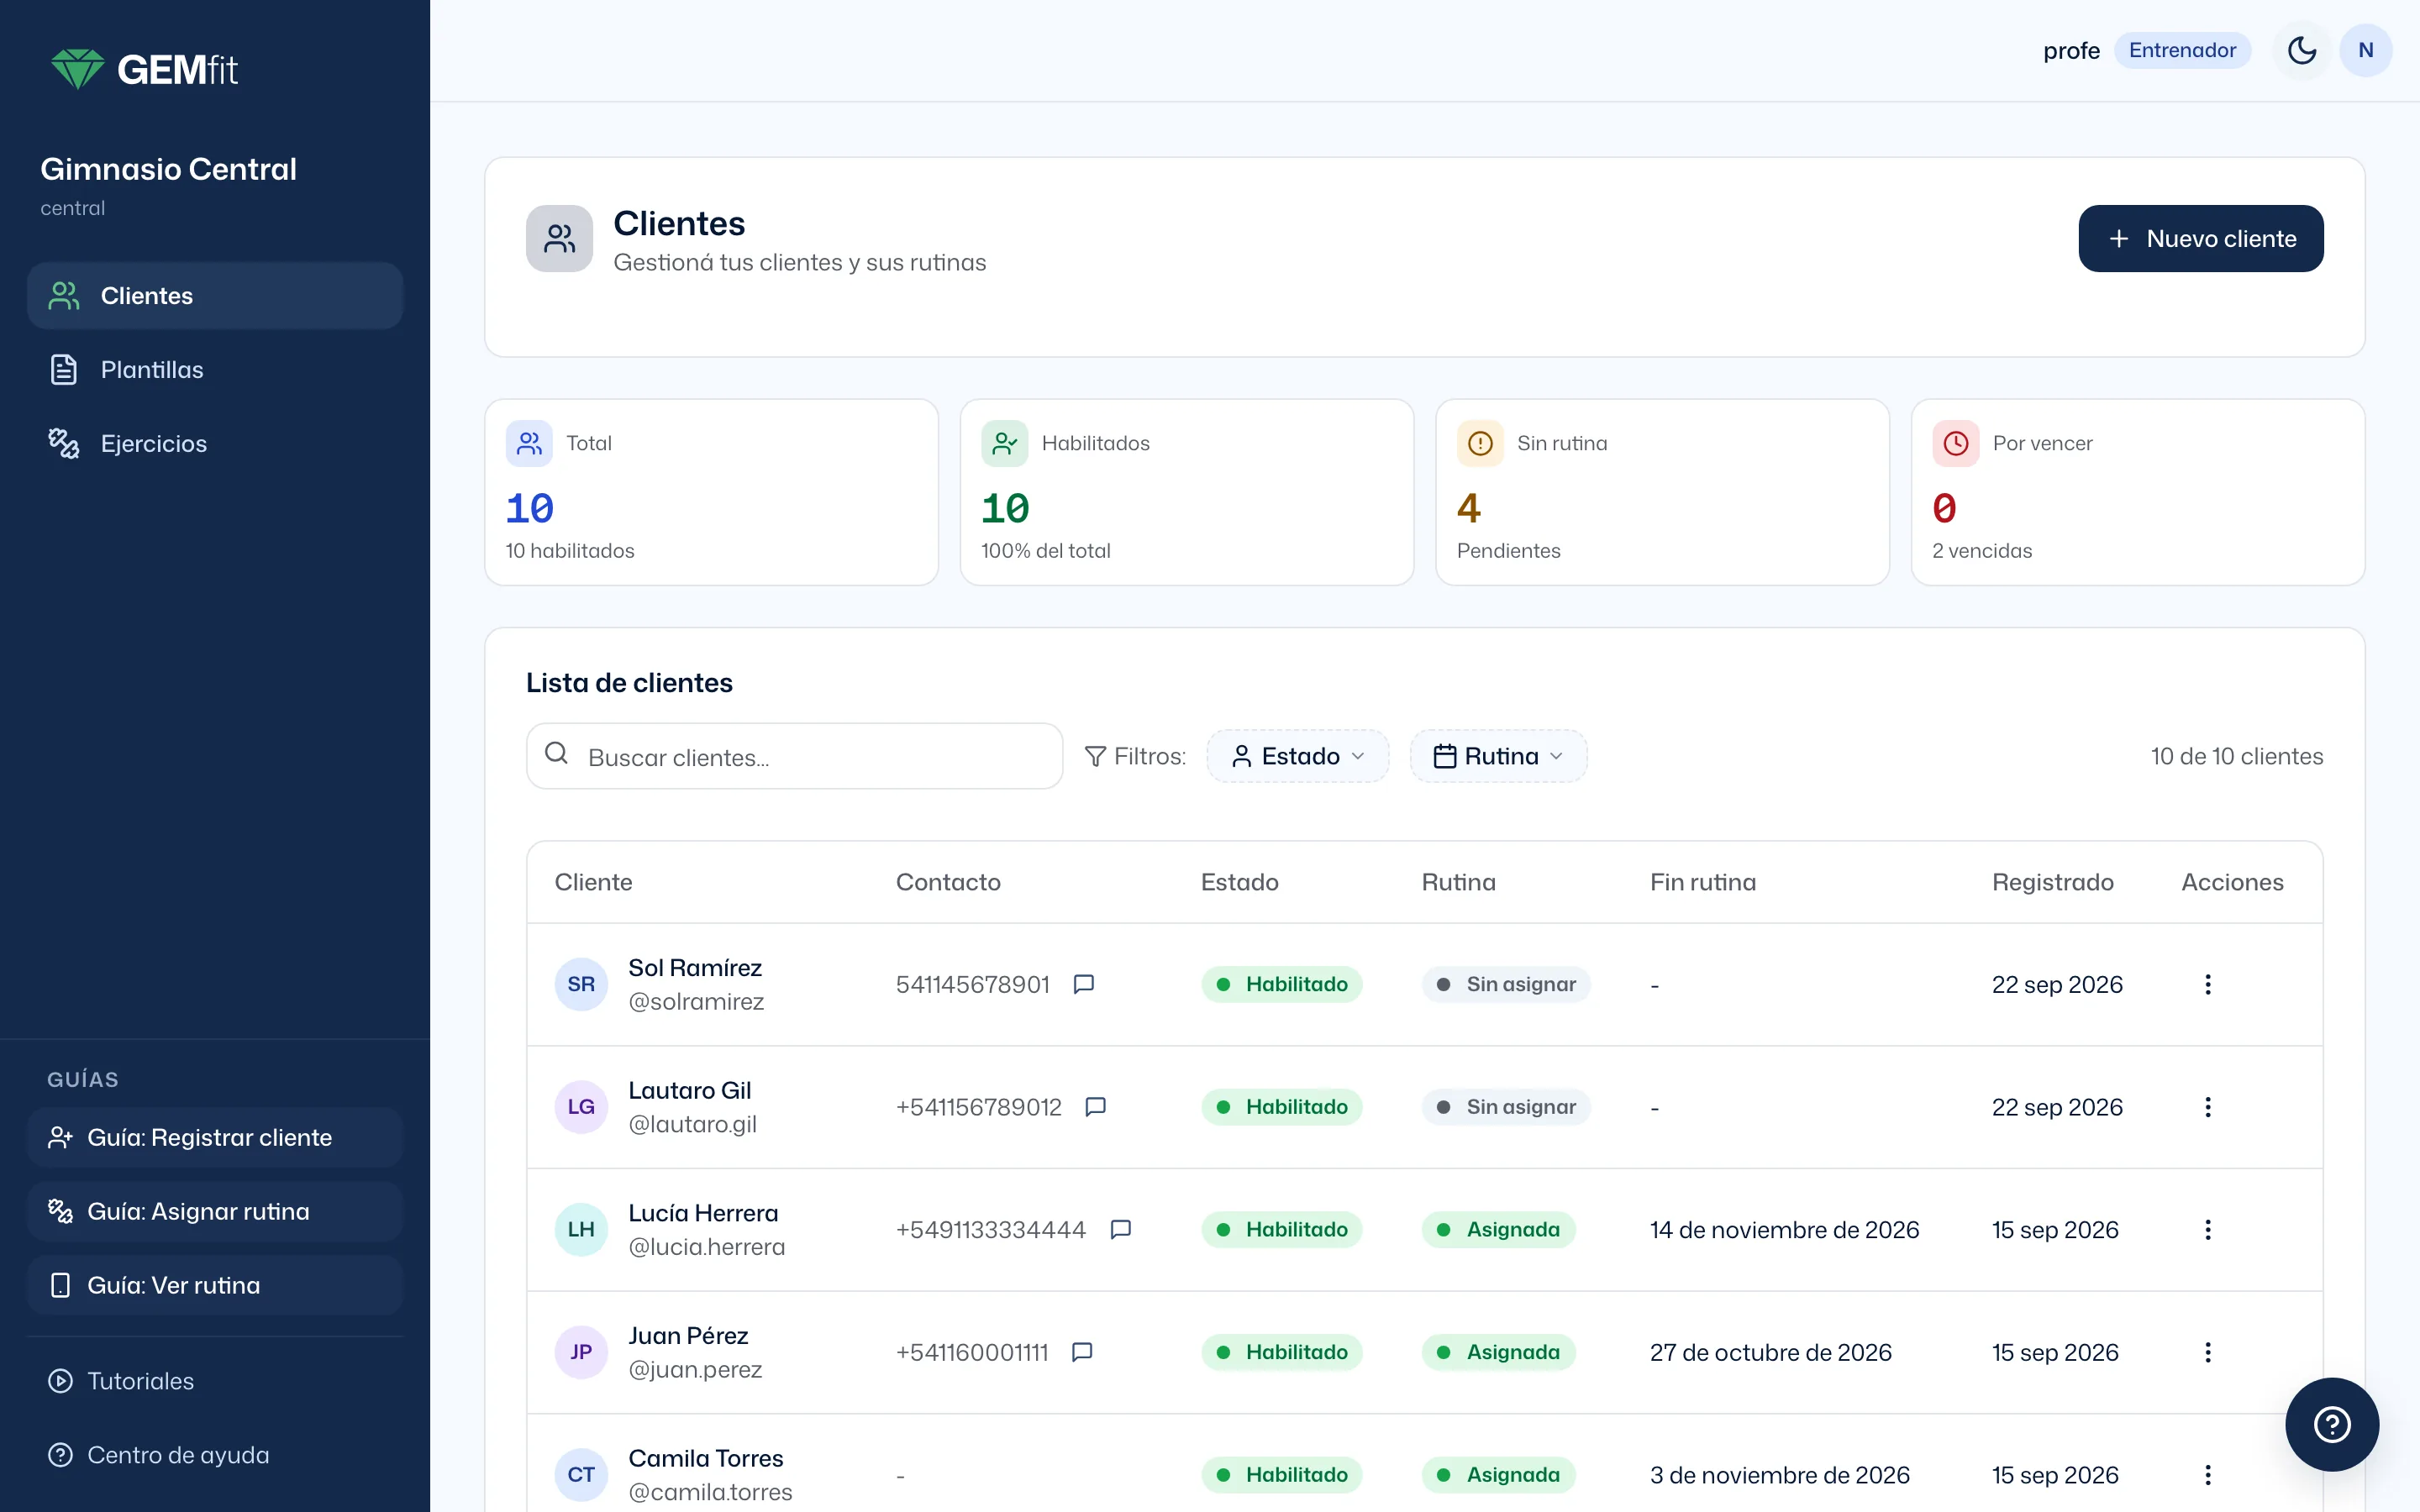Select the Habilitados stat card
The height and width of the screenshot is (1512, 2420).
(x=1186, y=492)
